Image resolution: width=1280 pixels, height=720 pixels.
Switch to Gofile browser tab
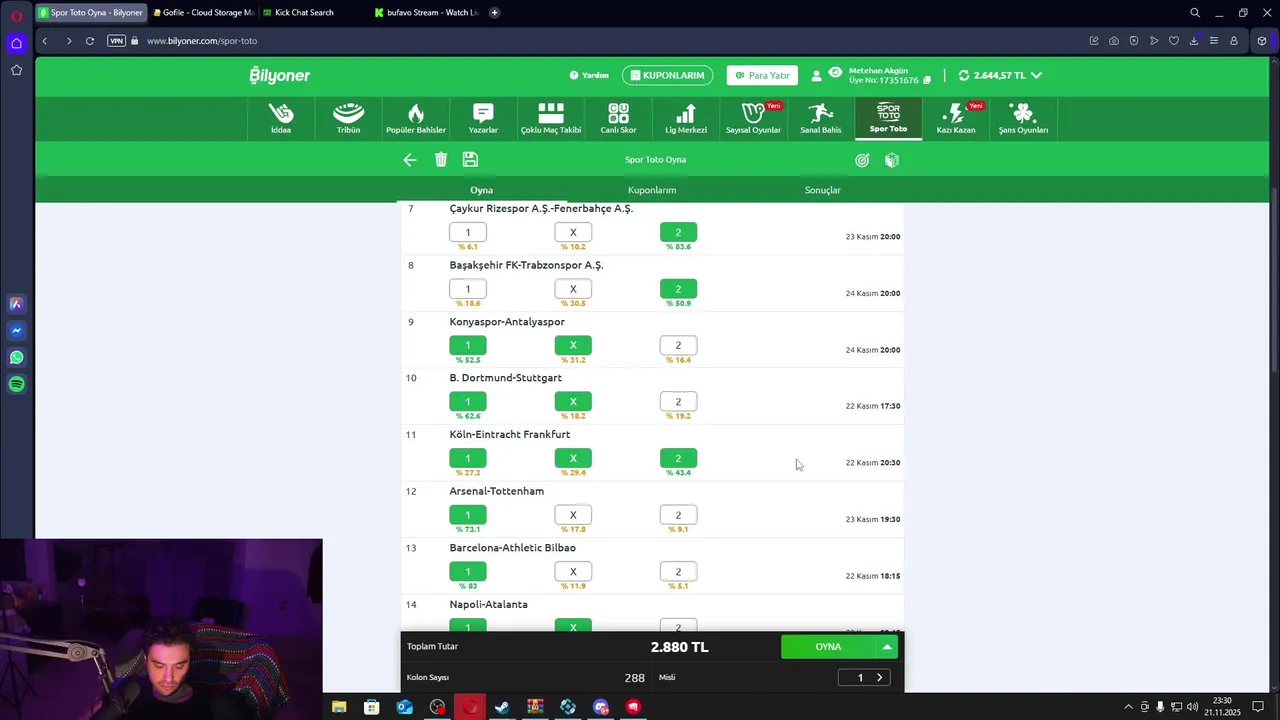coord(203,13)
